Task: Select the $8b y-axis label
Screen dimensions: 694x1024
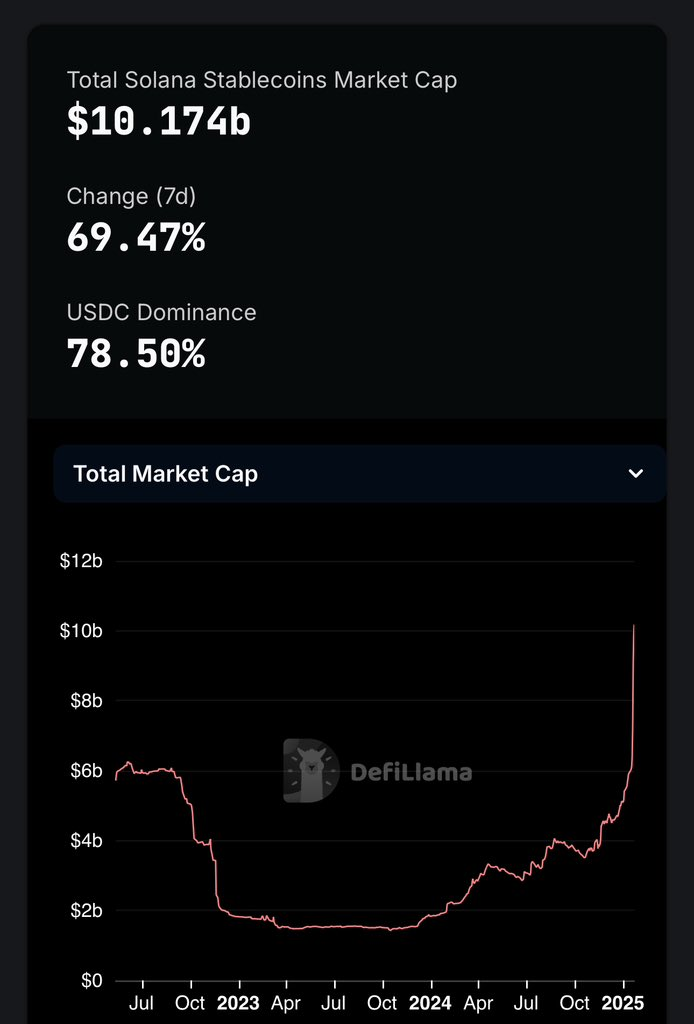Action: pos(85,701)
